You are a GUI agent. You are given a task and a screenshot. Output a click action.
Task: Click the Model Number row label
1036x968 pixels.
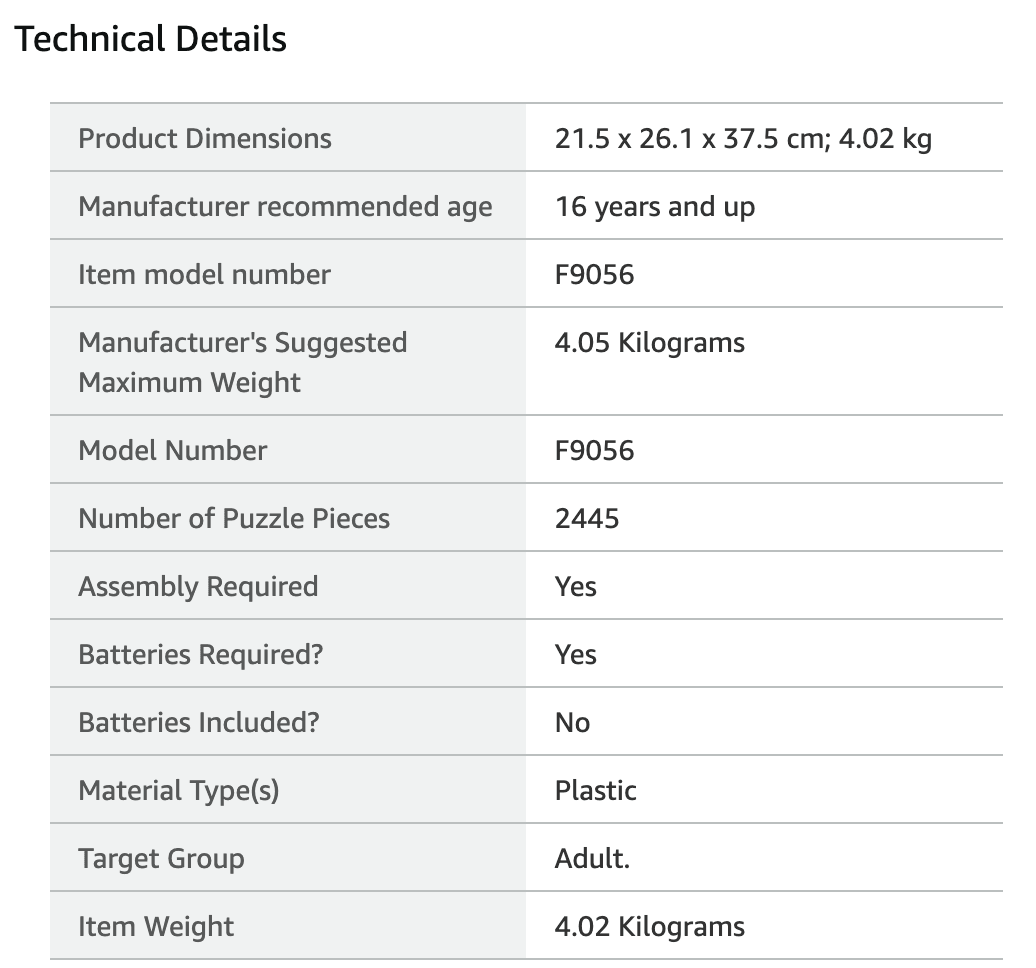(172, 451)
